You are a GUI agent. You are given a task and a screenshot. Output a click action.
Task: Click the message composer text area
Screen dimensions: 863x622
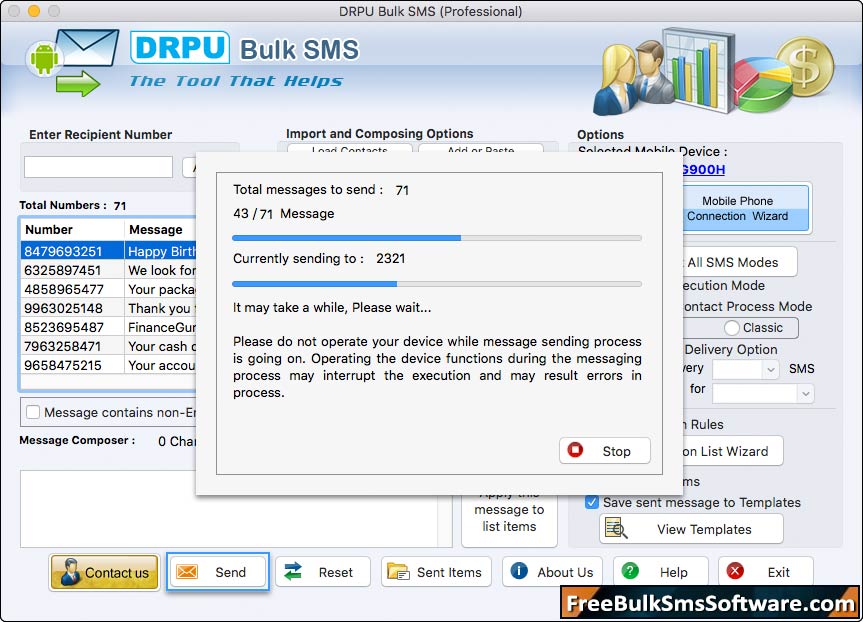(x=237, y=509)
